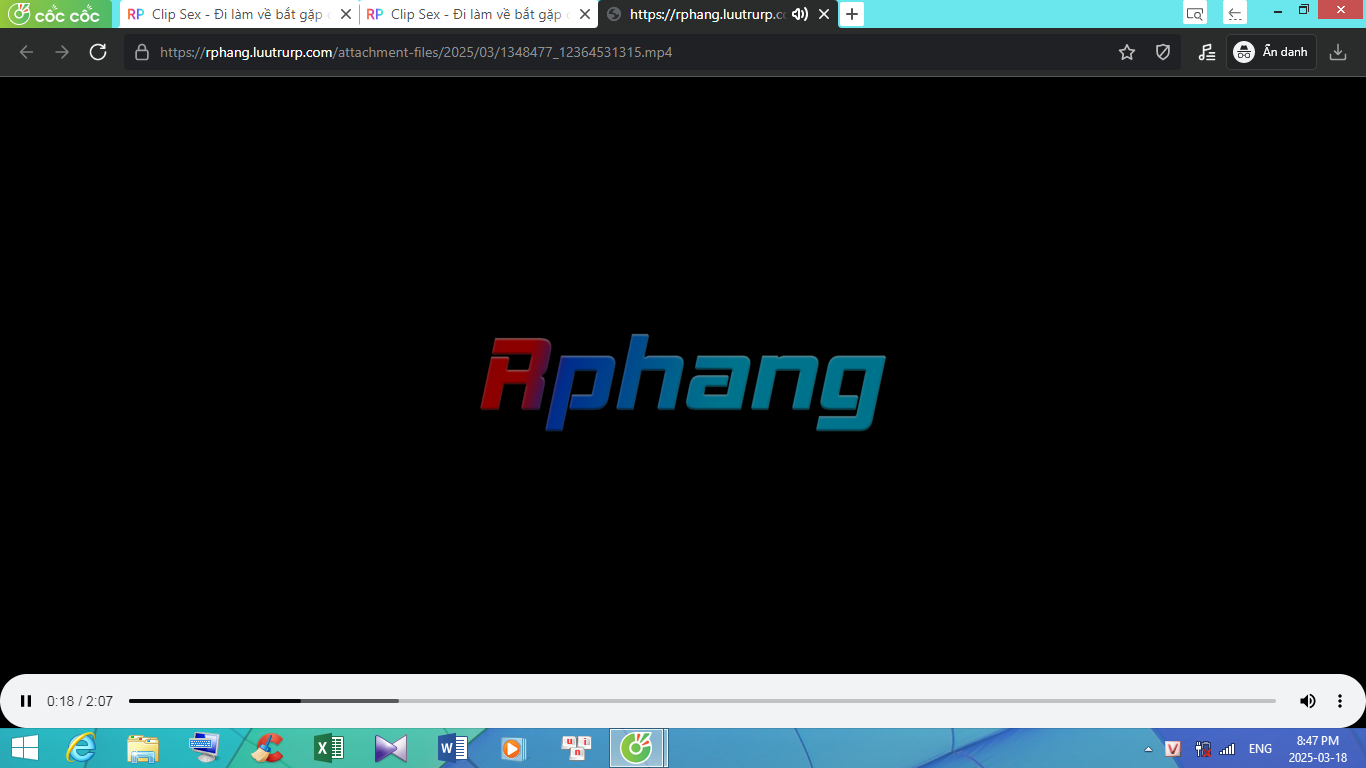The width and height of the screenshot is (1366, 768).
Task: Check signal strength bars in the tray
Action: (x=1227, y=749)
